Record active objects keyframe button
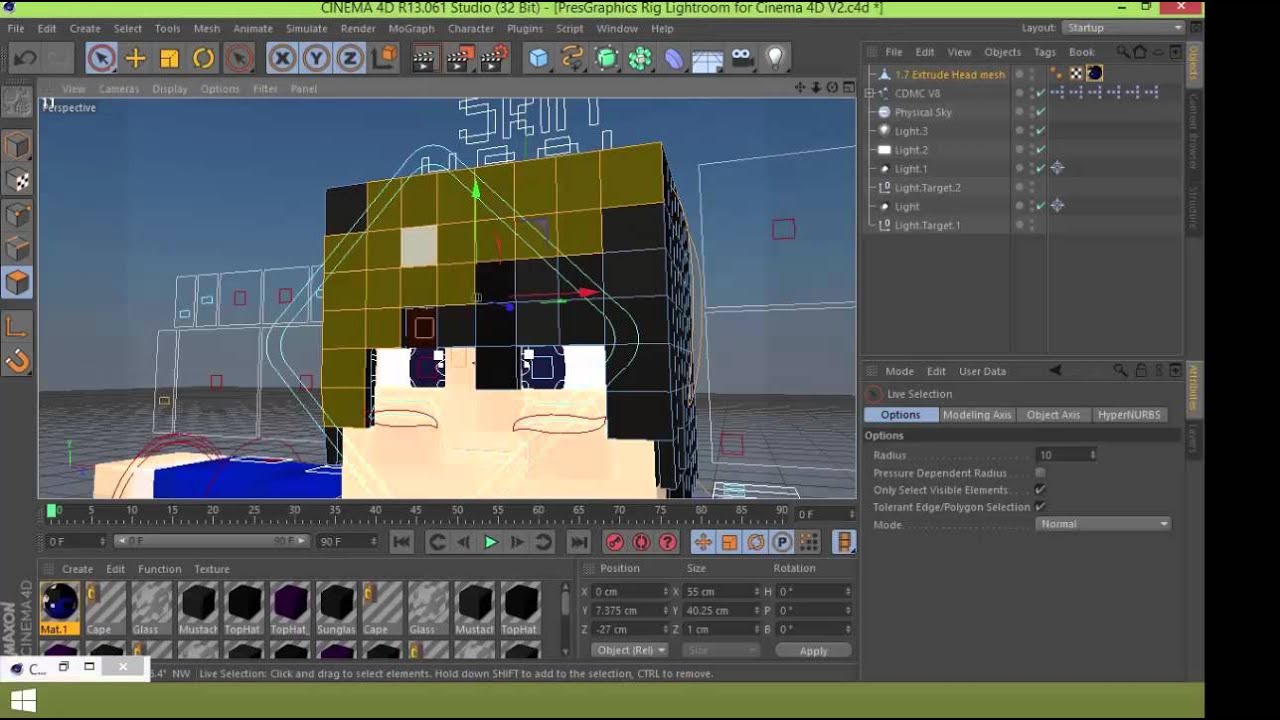This screenshot has width=1280, height=720. tap(614, 542)
